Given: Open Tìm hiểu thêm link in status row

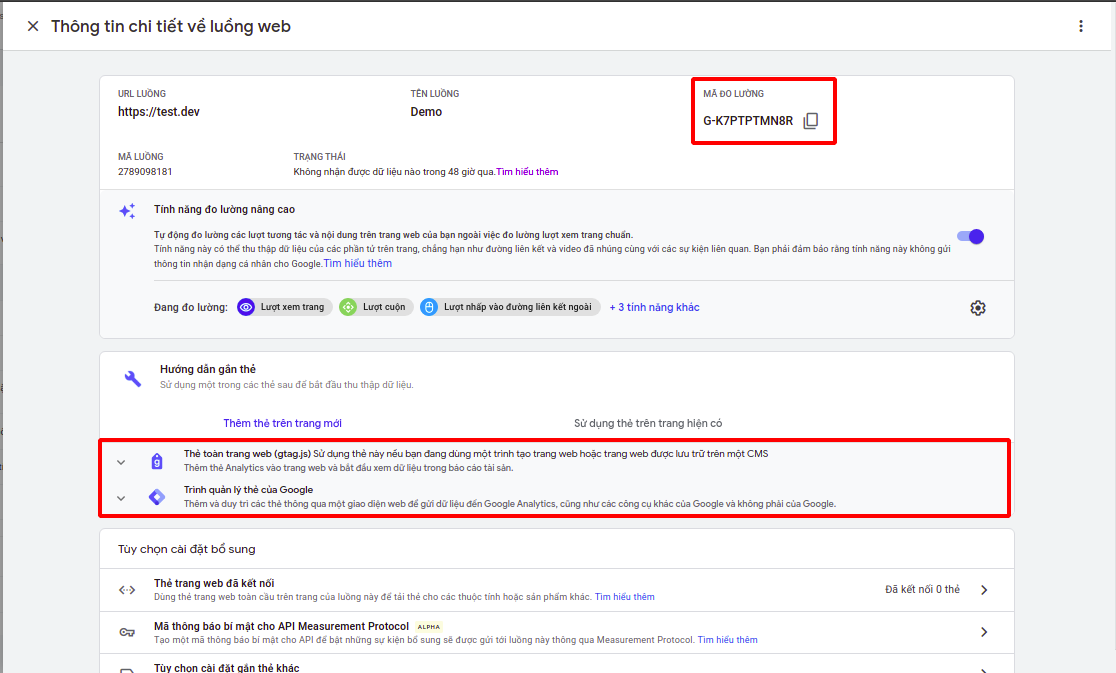Looking at the screenshot, I should [x=527, y=171].
